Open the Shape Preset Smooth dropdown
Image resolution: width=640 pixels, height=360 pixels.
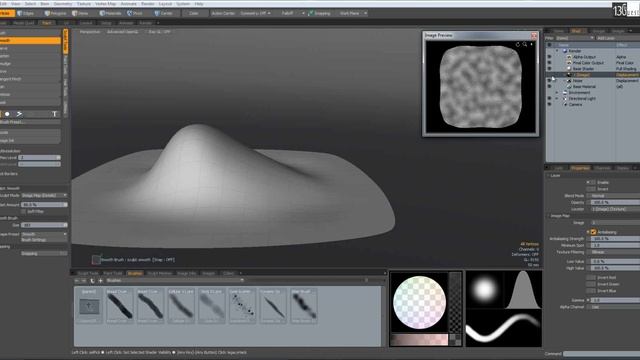(44, 234)
